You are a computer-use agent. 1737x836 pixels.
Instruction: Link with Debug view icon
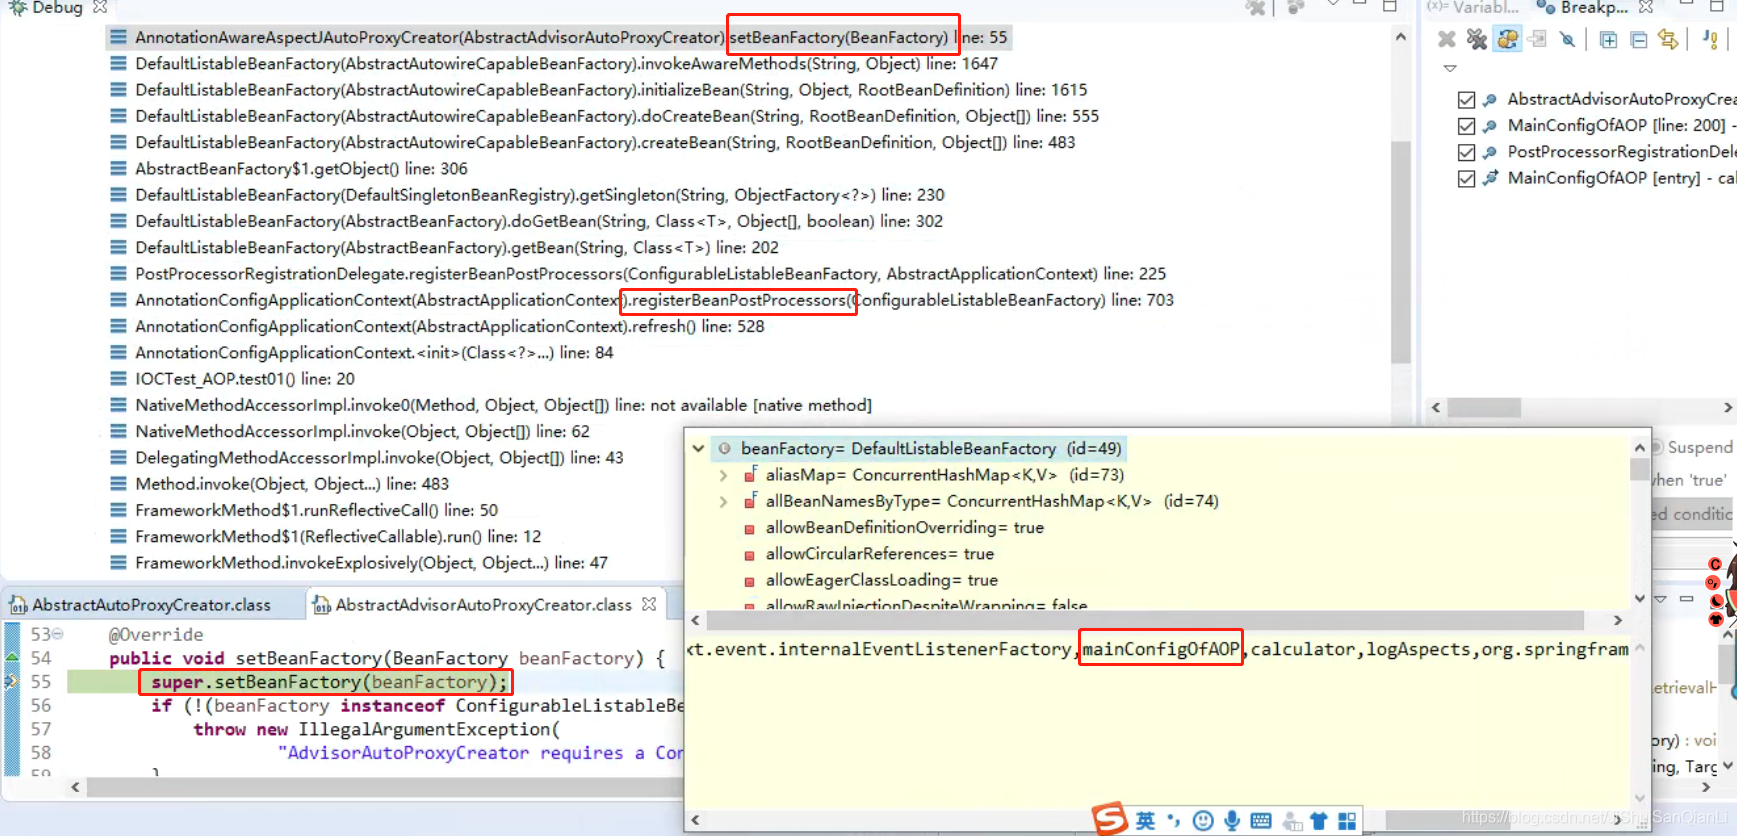click(1667, 39)
